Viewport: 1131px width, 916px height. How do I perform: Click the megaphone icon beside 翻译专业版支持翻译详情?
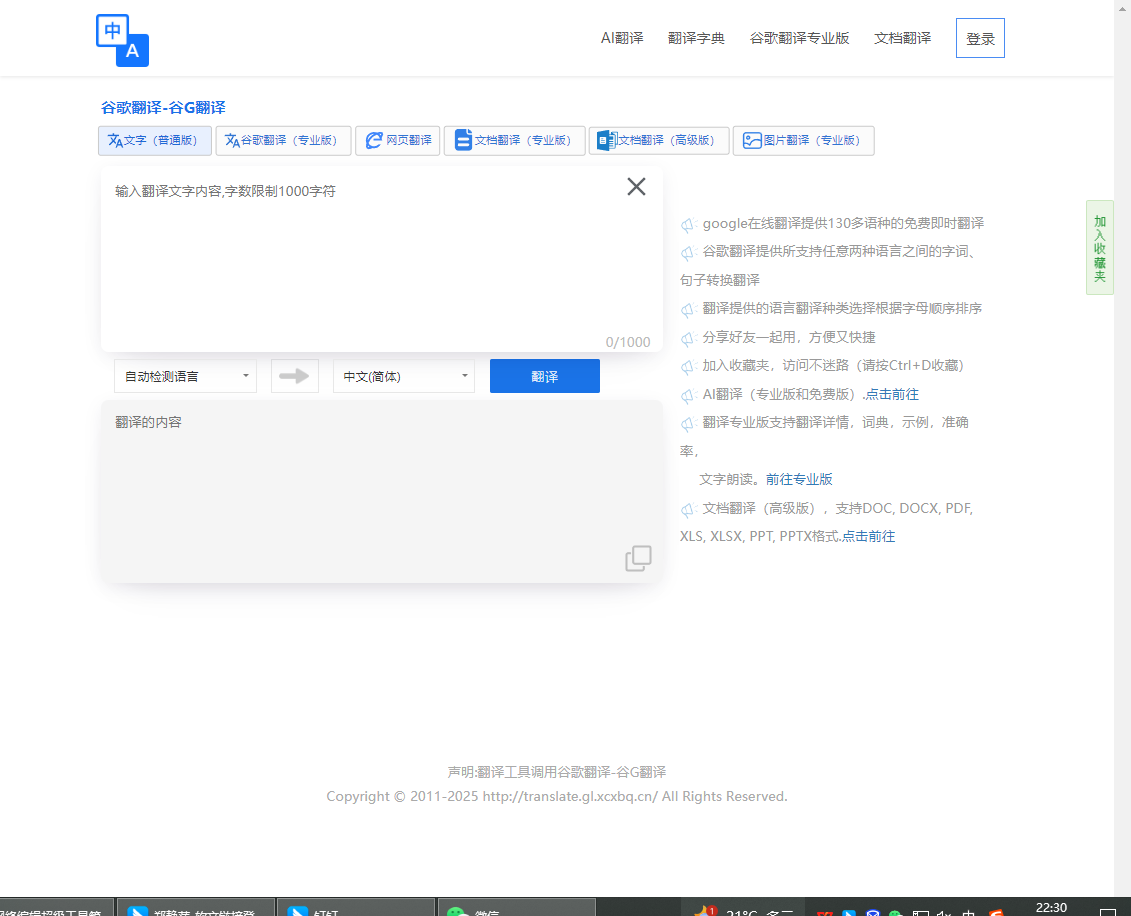click(688, 423)
